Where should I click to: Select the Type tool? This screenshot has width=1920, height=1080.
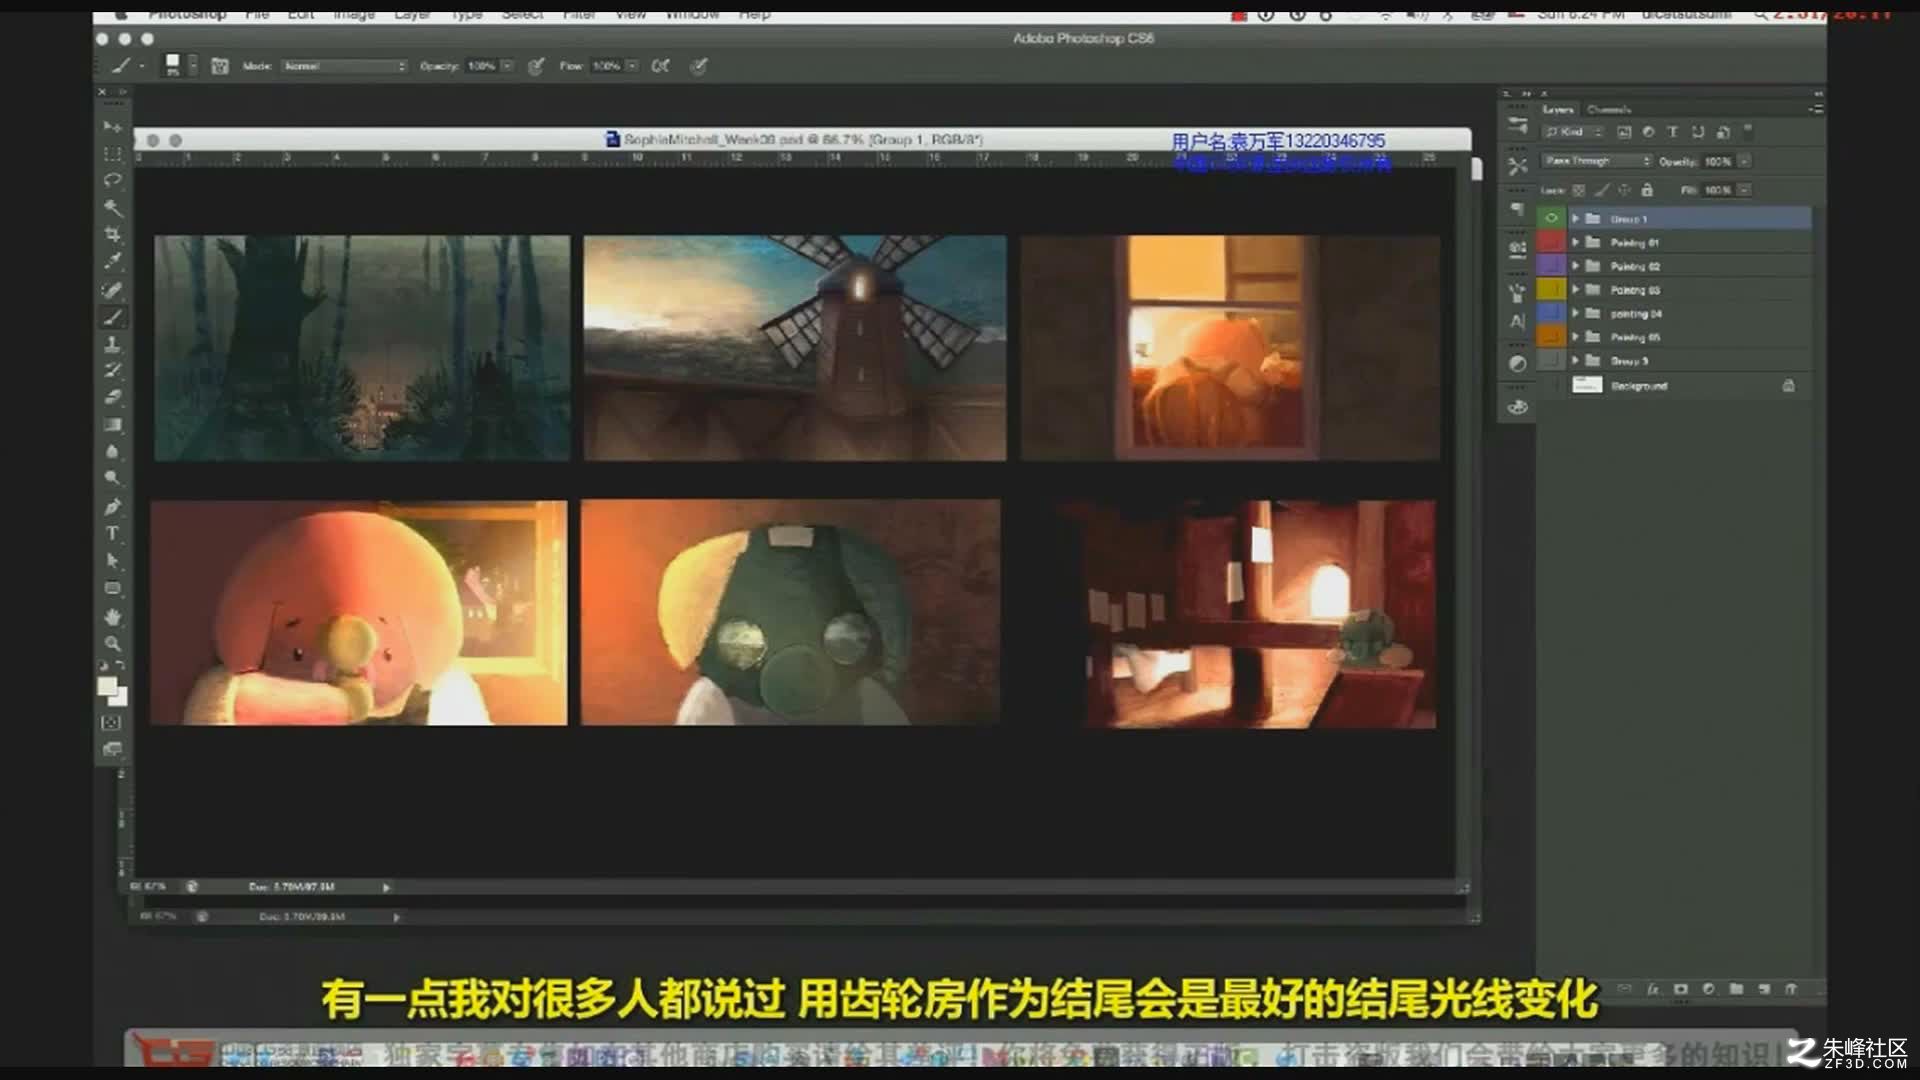[112, 534]
